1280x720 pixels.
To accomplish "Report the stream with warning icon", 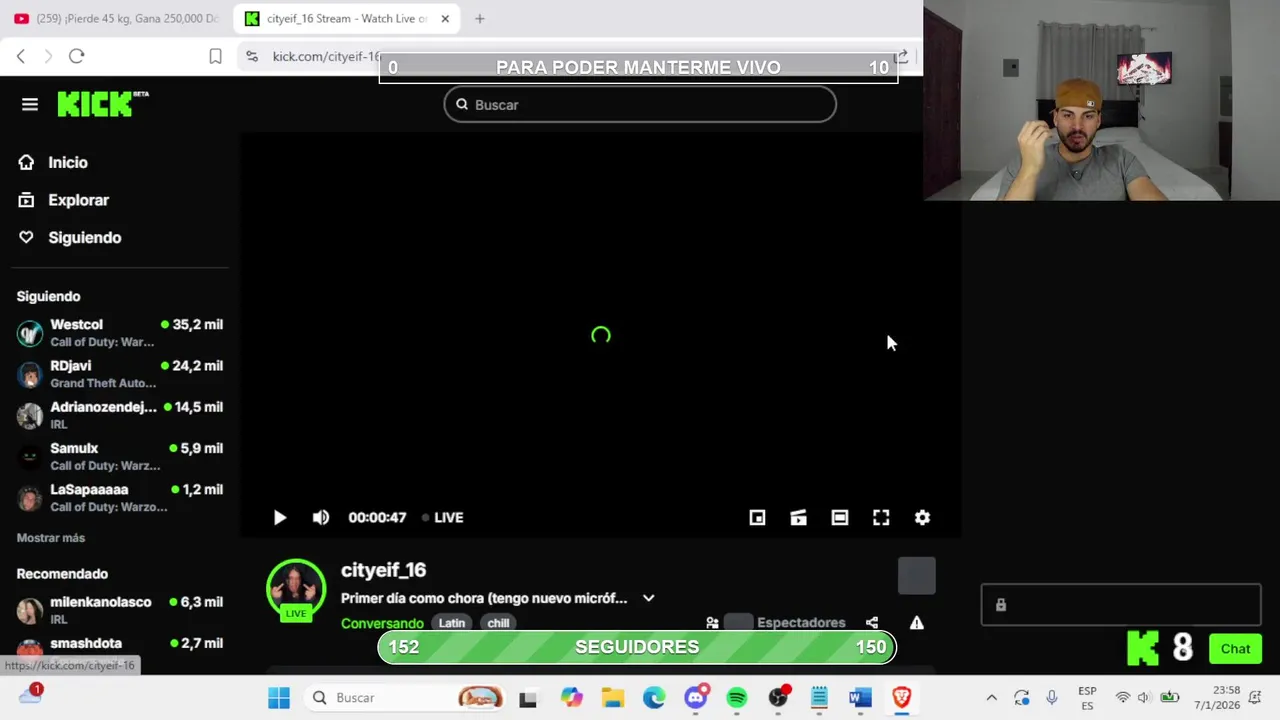I will click(917, 623).
